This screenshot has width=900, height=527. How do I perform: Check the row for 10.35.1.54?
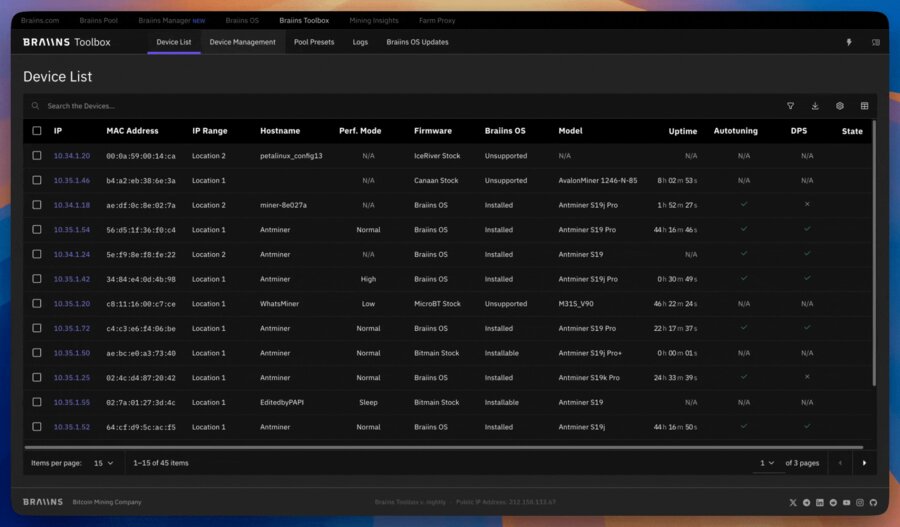pyautogui.click(x=37, y=230)
